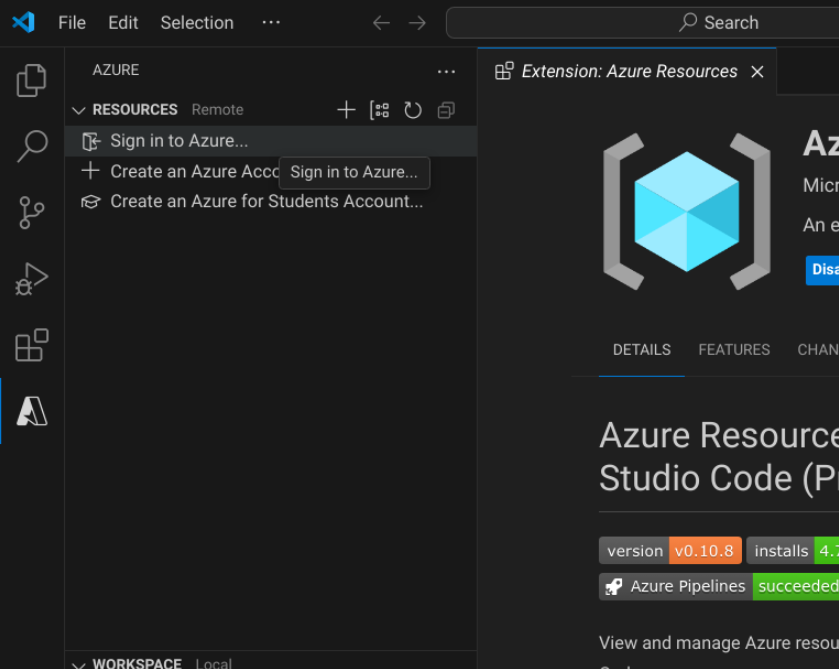Image resolution: width=839 pixels, height=669 pixels.
Task: Switch to the FEATURES tab
Action: click(734, 349)
